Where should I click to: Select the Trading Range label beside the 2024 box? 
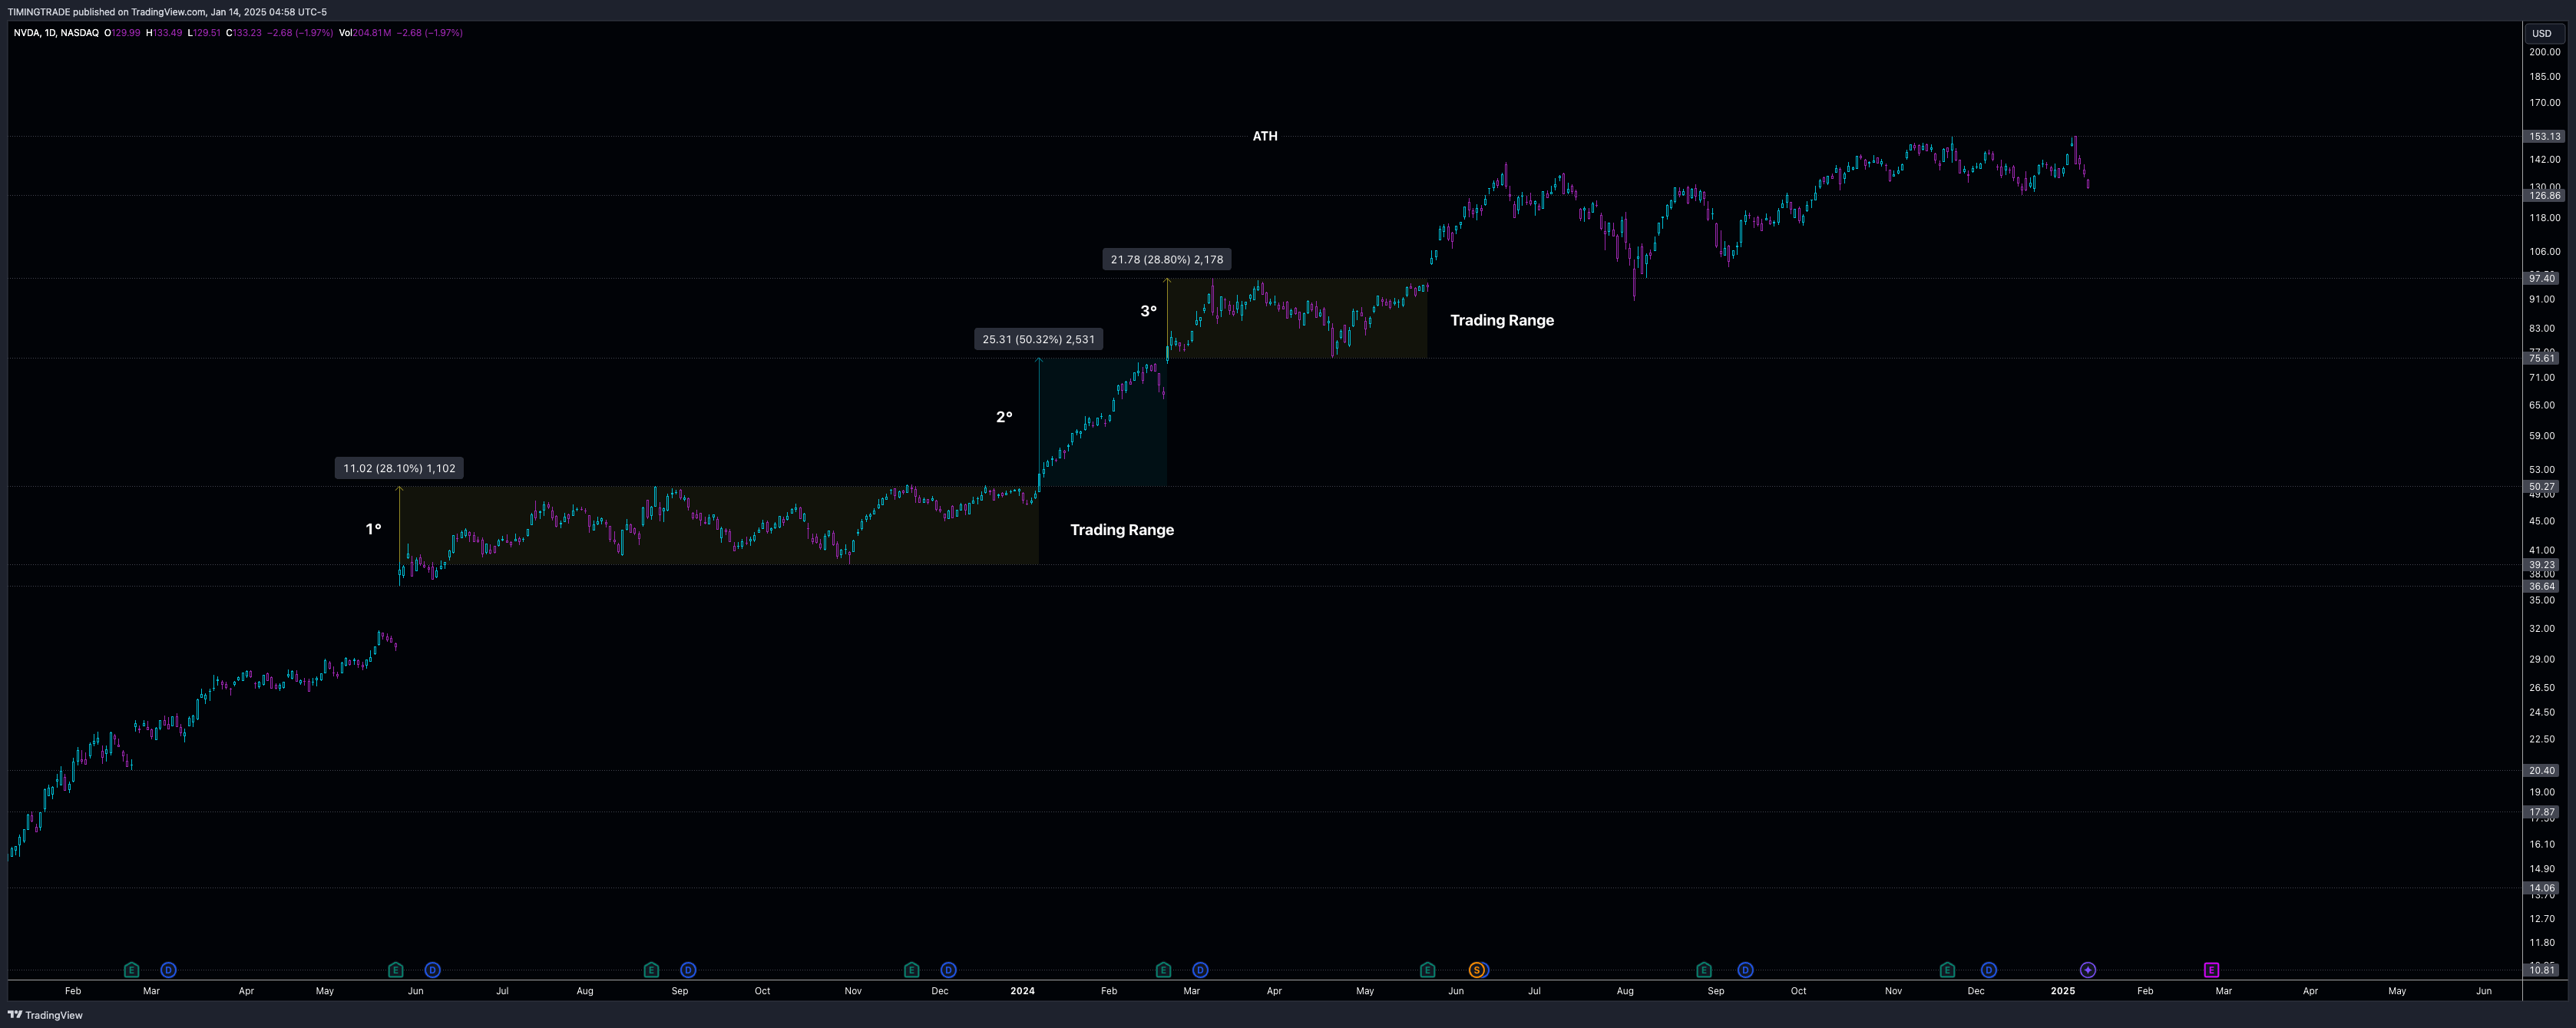(x=1502, y=320)
